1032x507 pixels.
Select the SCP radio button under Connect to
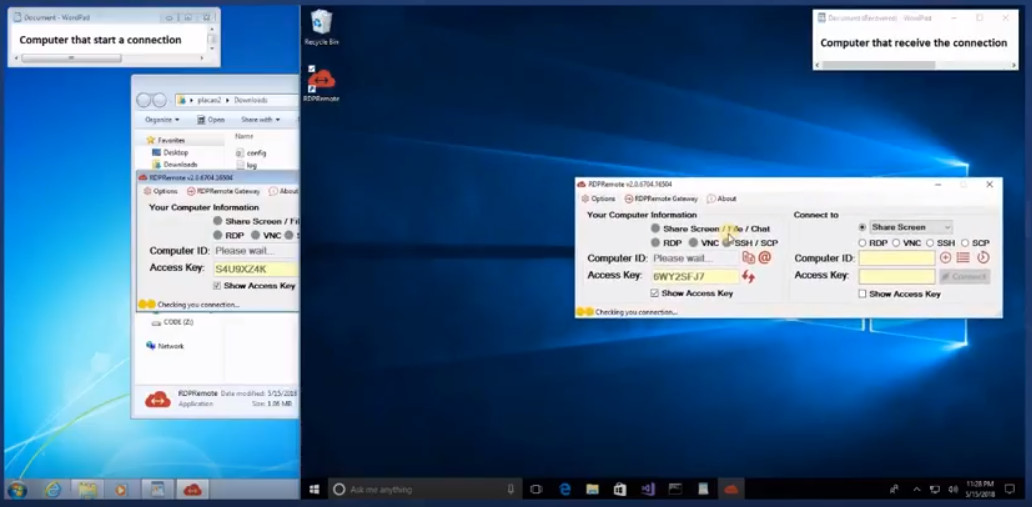click(965, 243)
